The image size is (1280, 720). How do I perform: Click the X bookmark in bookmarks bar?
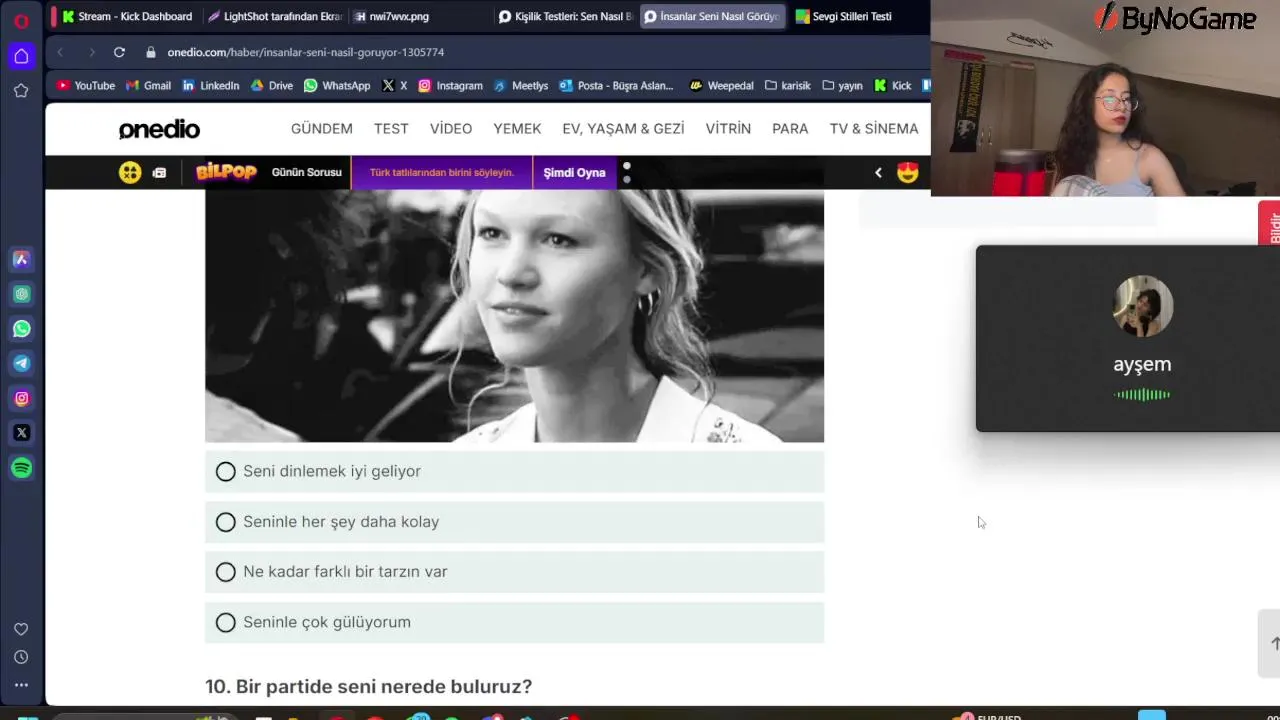[394, 86]
